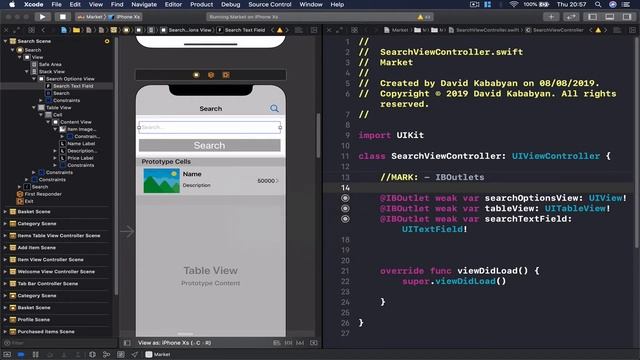The height and width of the screenshot is (360, 640).
Task: Expand Purchased Items Scene
Action: click(5, 331)
